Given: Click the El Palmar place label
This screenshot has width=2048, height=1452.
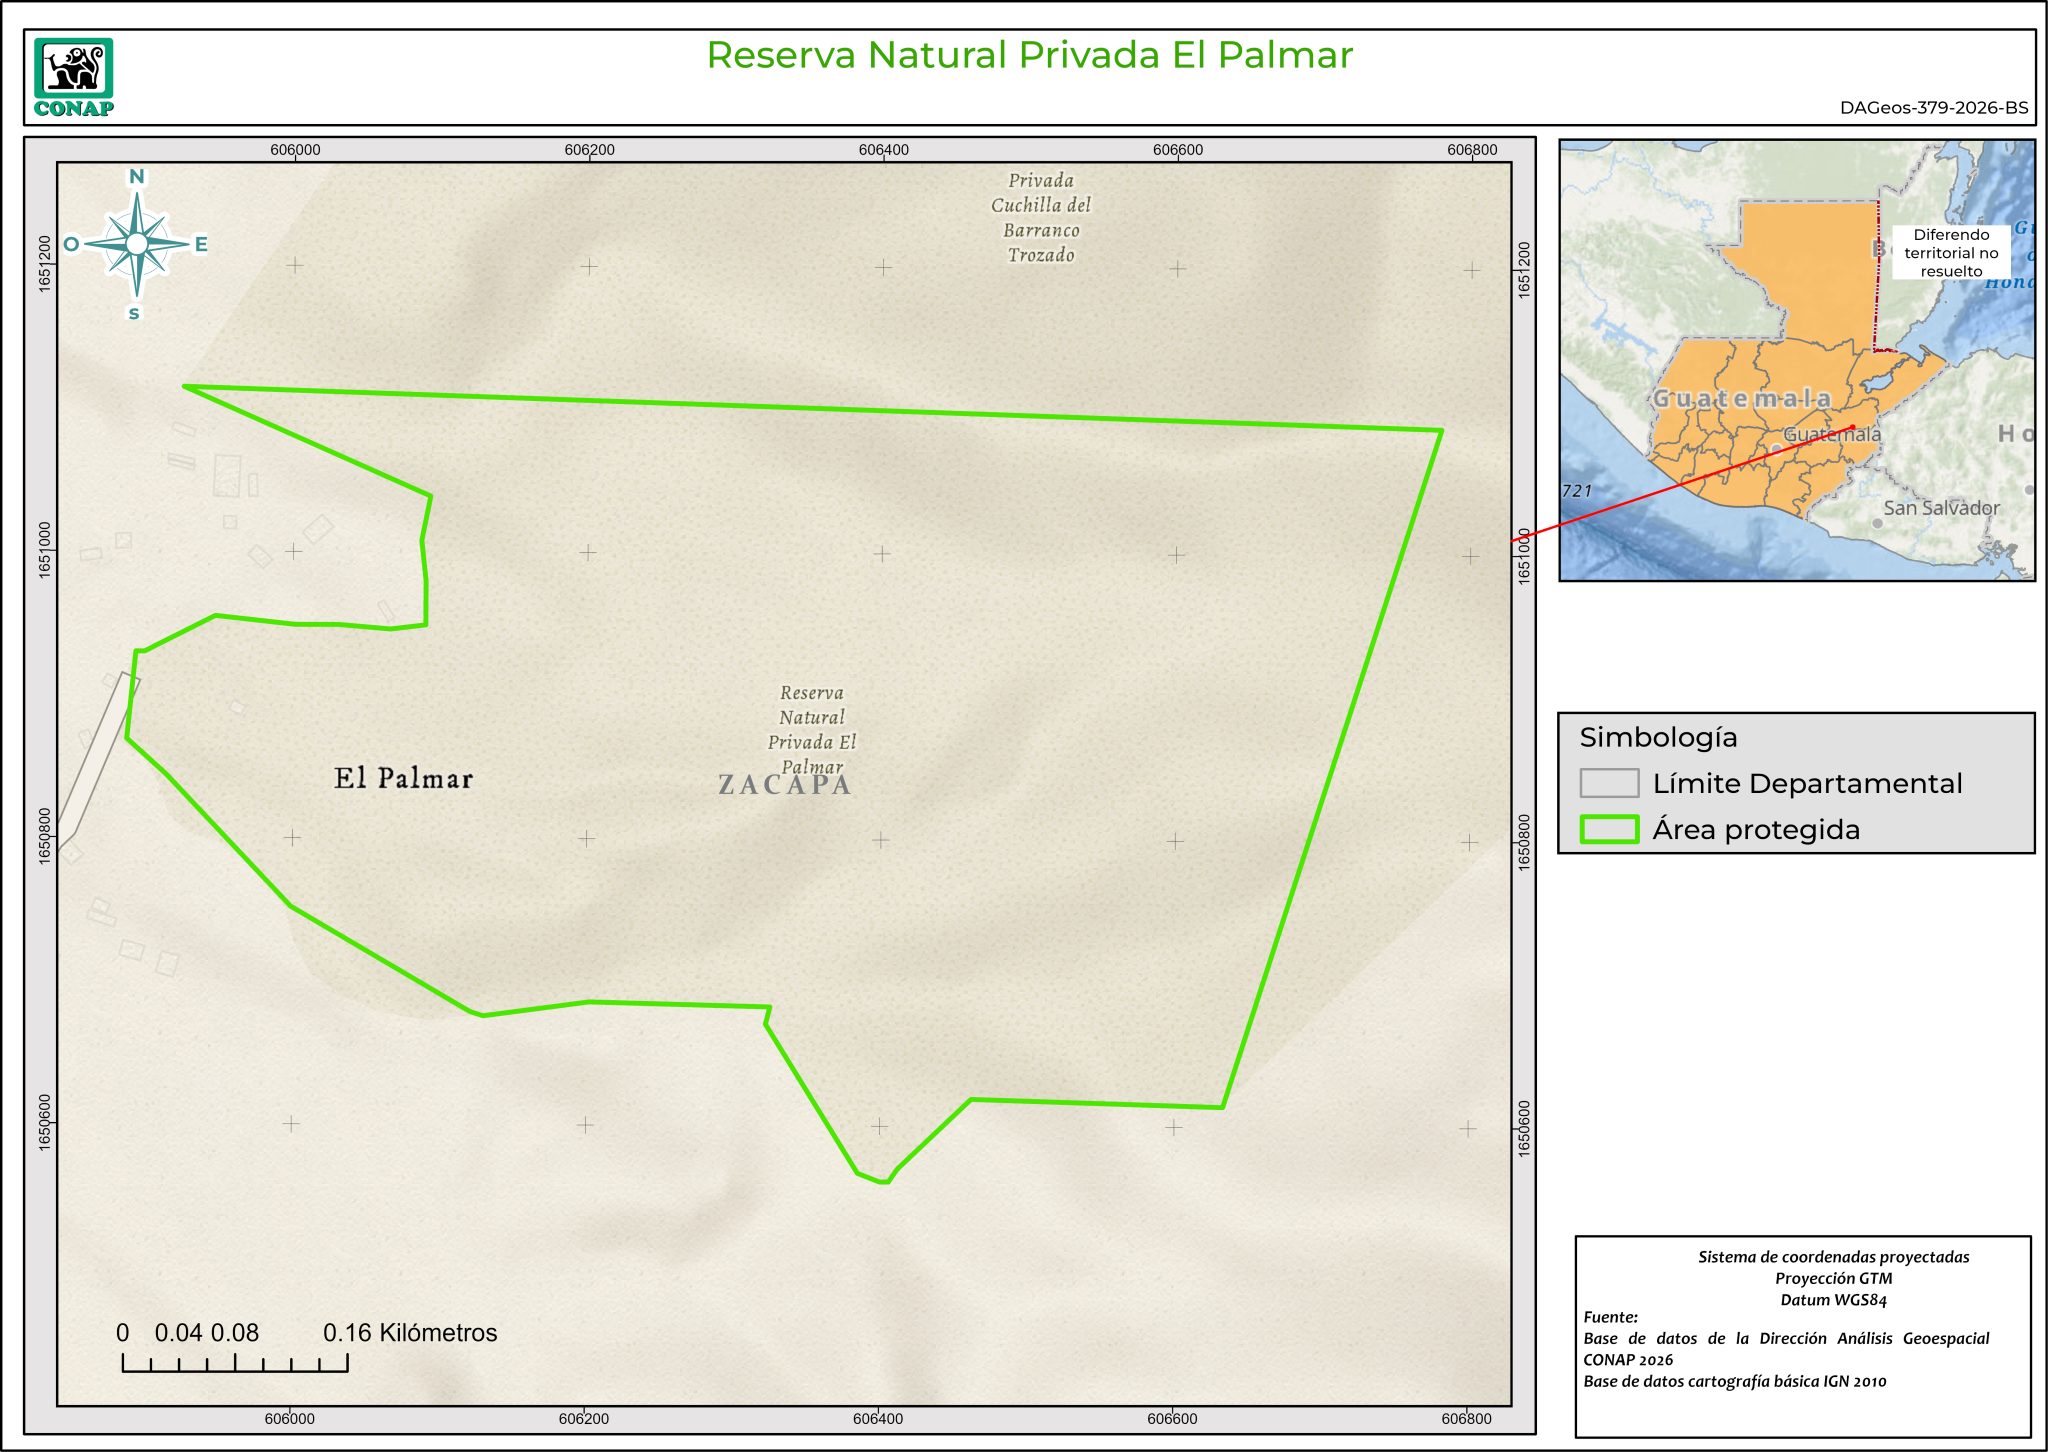Looking at the screenshot, I should click(x=403, y=778).
